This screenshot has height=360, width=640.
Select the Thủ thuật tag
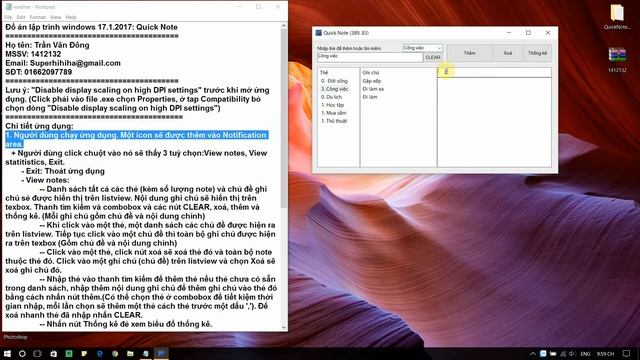(x=334, y=121)
